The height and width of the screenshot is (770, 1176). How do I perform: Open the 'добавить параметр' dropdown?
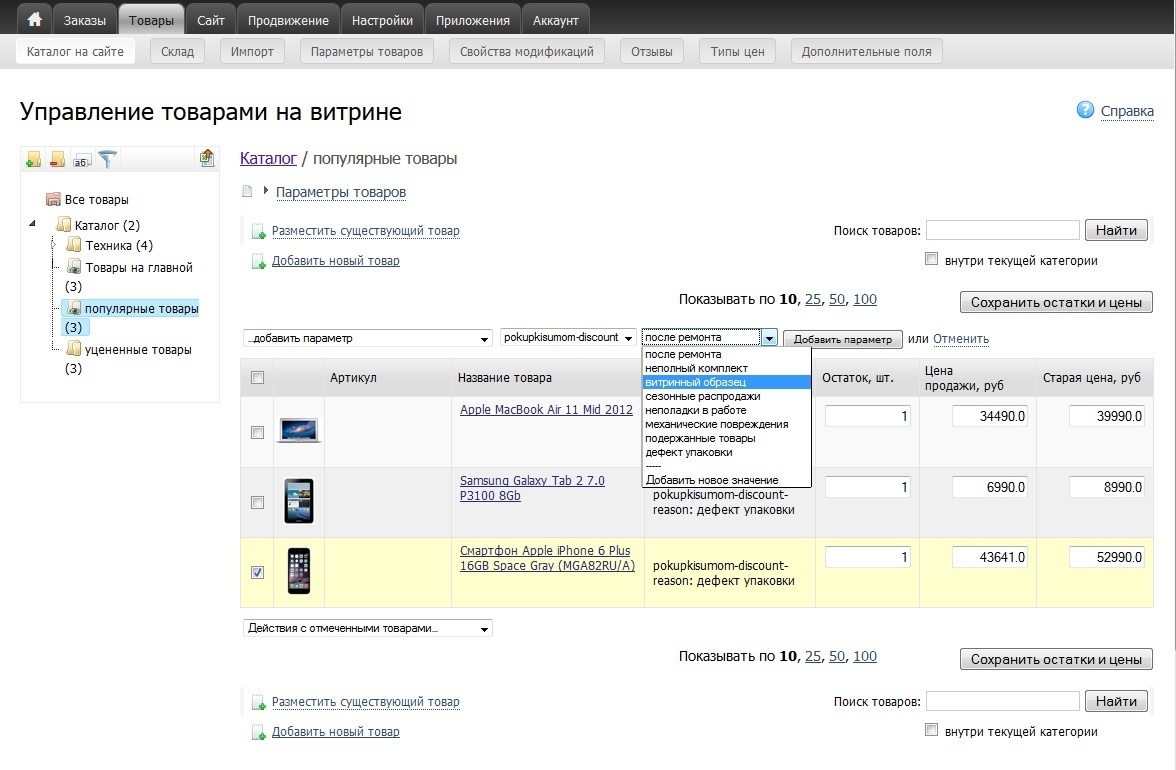point(368,338)
